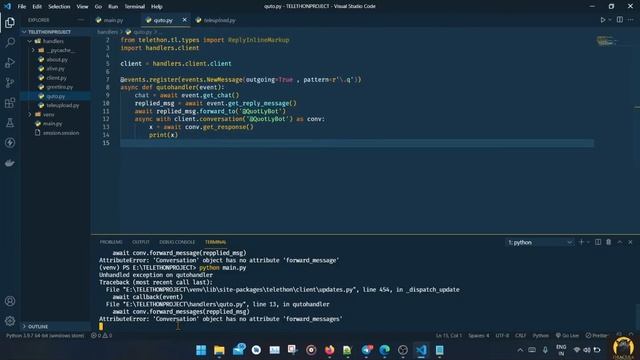This screenshot has height=360, width=640.
Task: Switch to the PROBLEMS panel tab
Action: pyautogui.click(x=111, y=242)
